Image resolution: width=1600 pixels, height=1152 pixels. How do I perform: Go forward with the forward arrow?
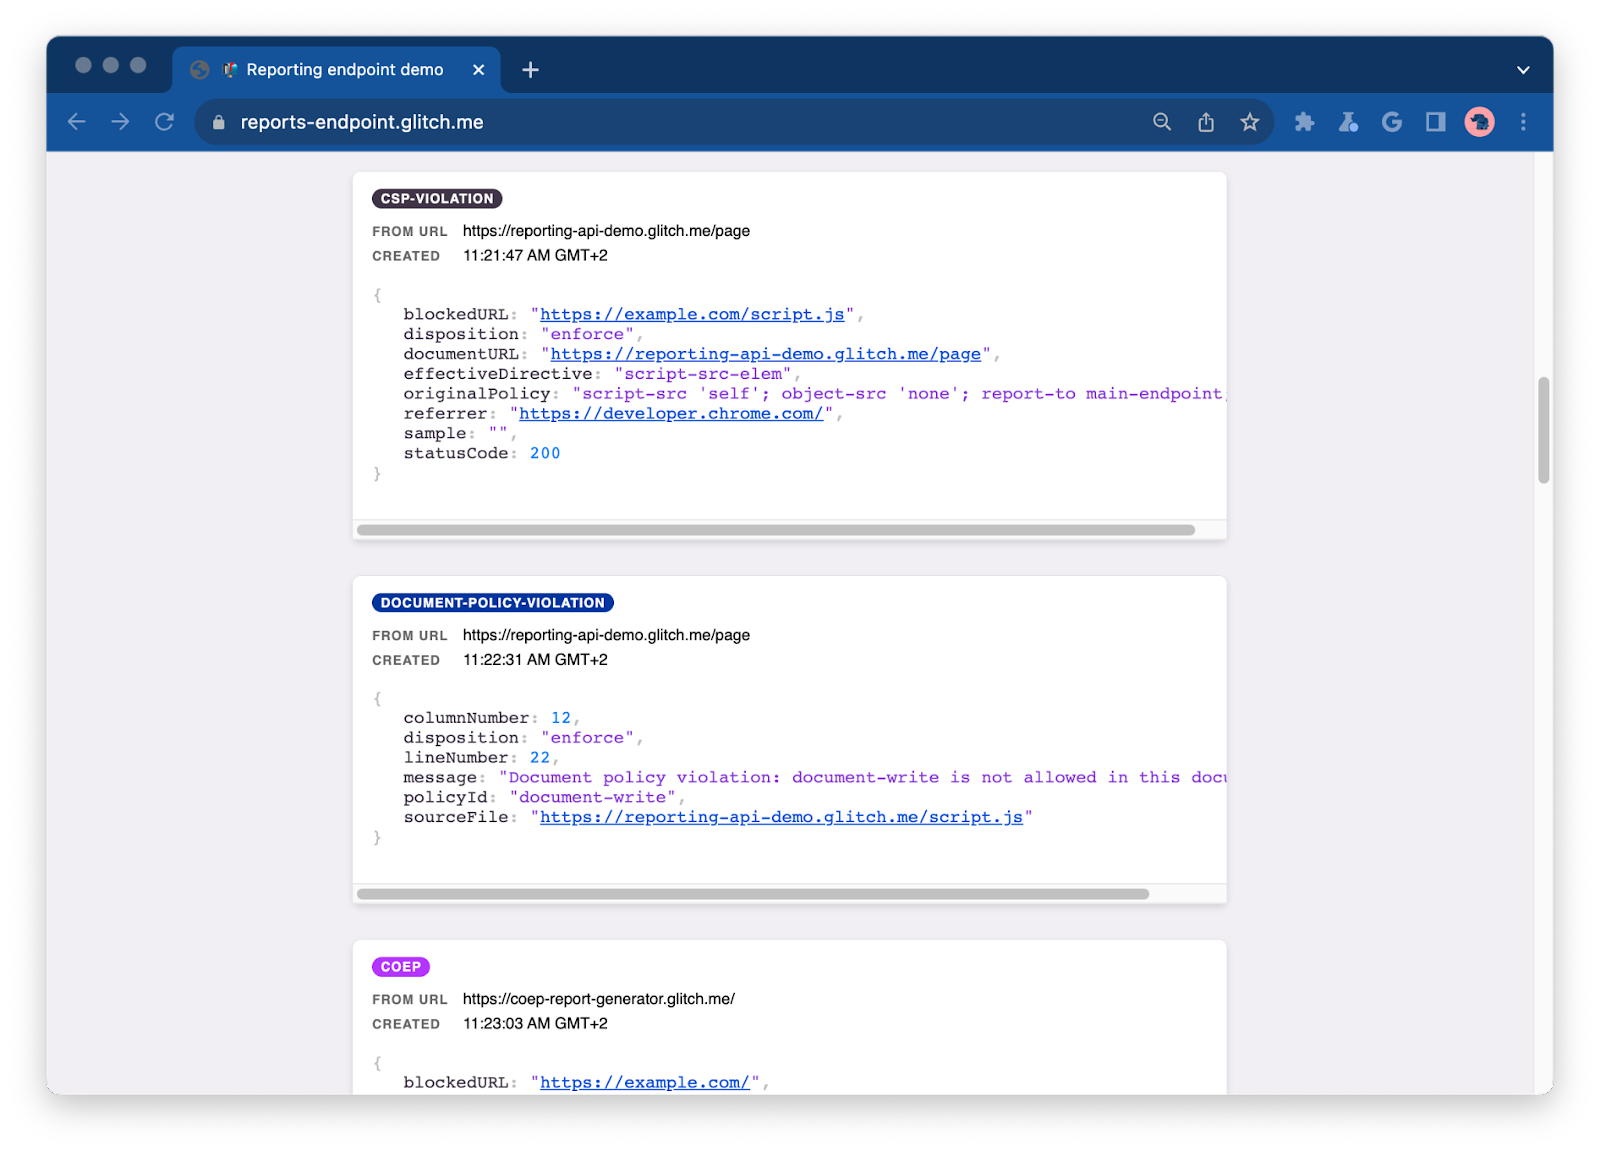[x=120, y=122]
